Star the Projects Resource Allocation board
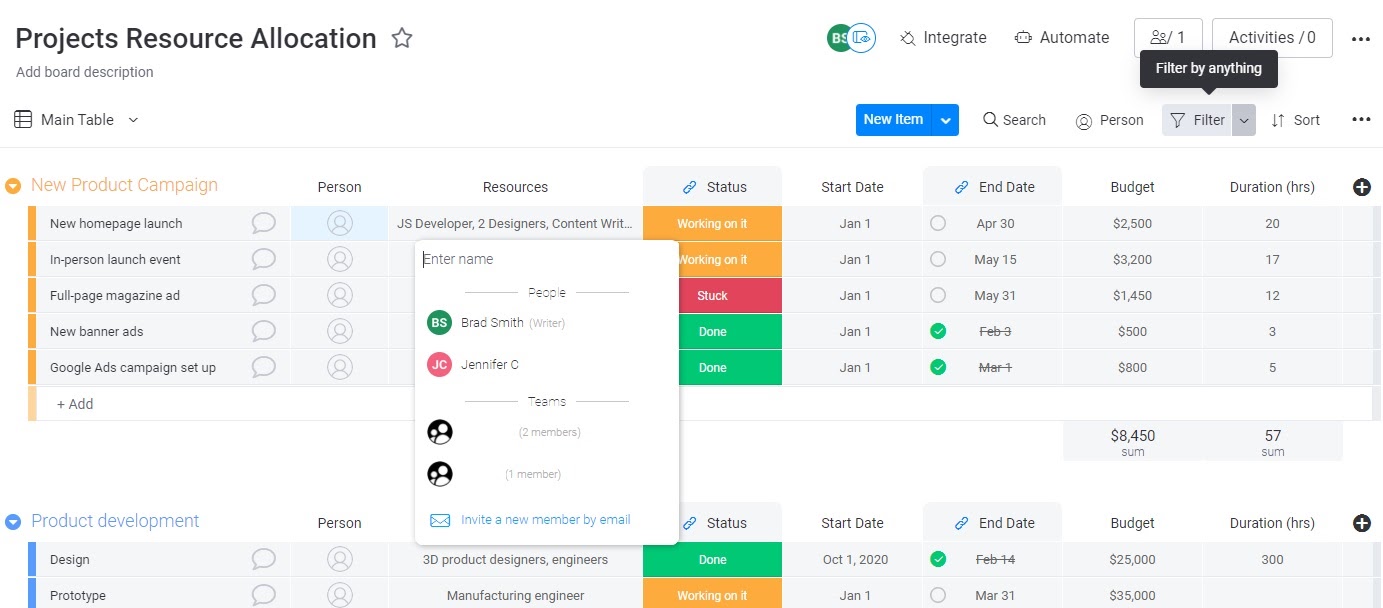This screenshot has height=608, width=1383. [402, 39]
